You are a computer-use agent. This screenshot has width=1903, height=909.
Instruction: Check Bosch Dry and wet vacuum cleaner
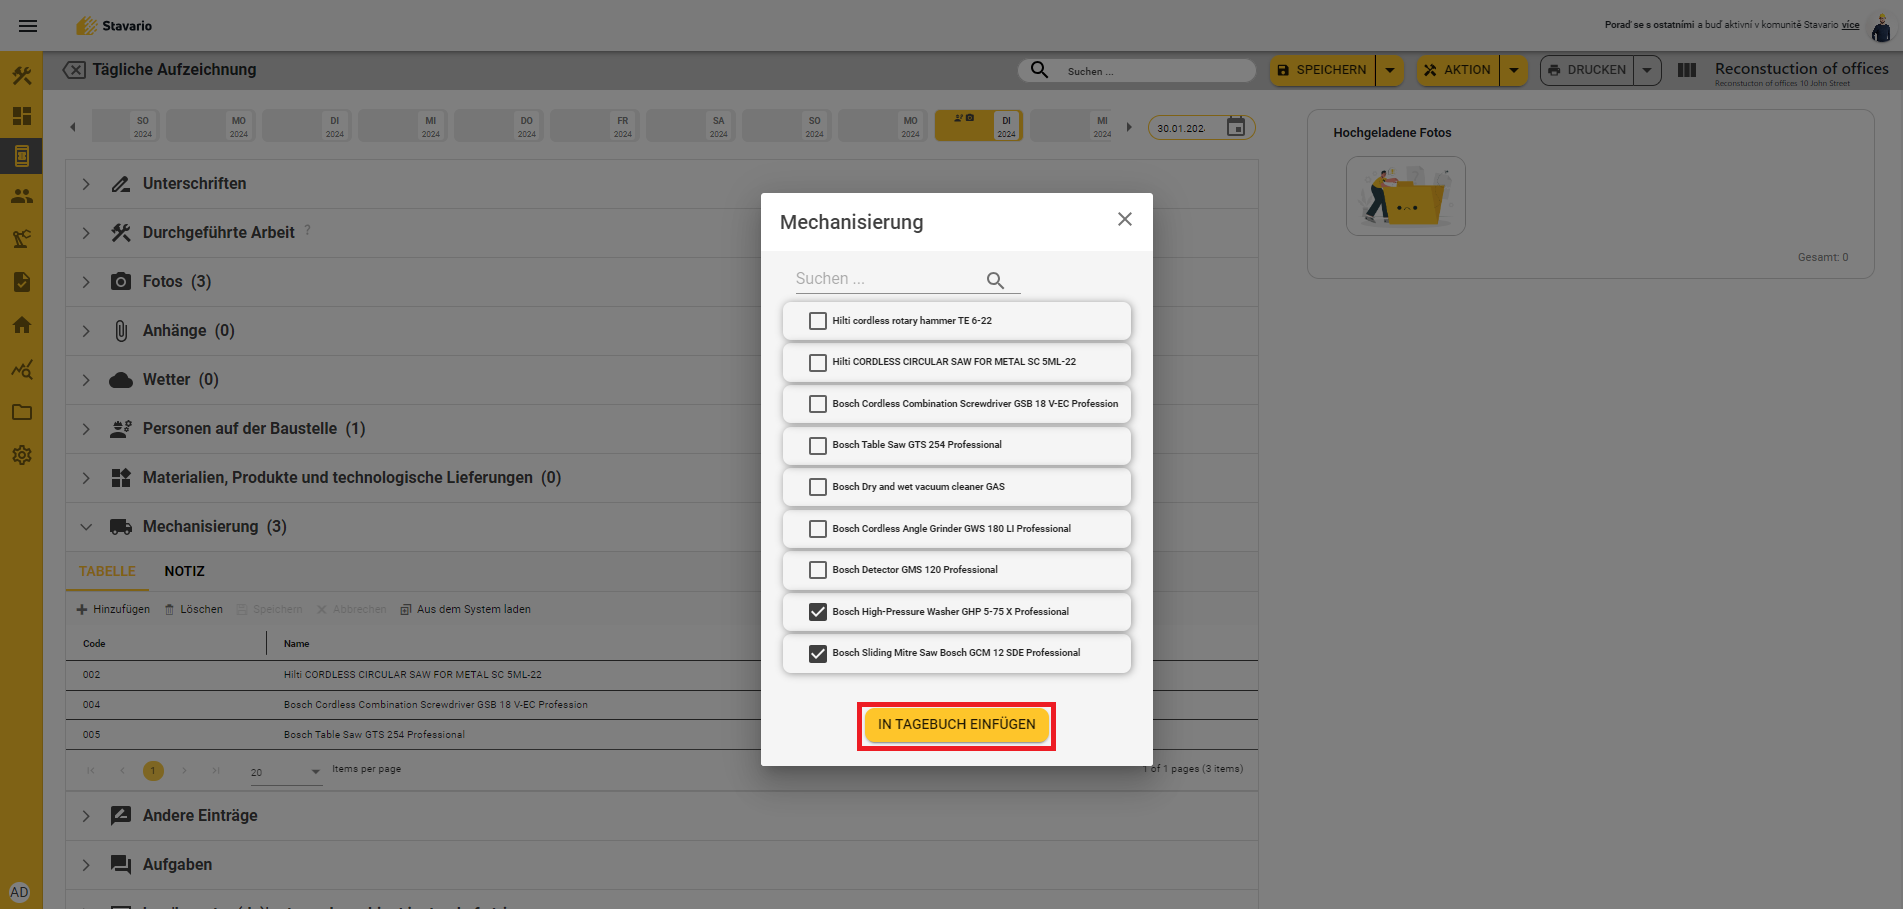[x=818, y=487]
